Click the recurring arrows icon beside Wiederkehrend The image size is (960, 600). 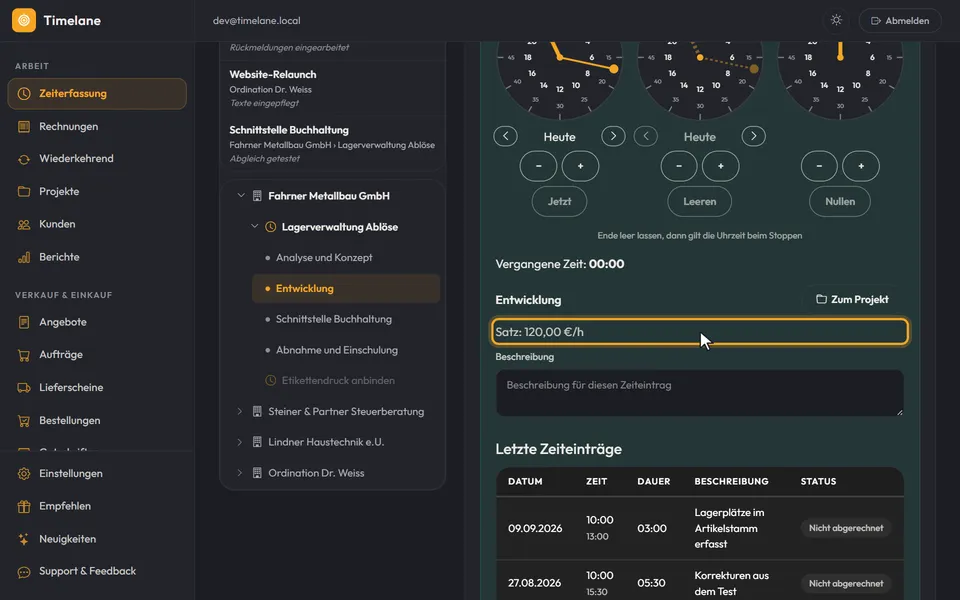(x=24, y=159)
